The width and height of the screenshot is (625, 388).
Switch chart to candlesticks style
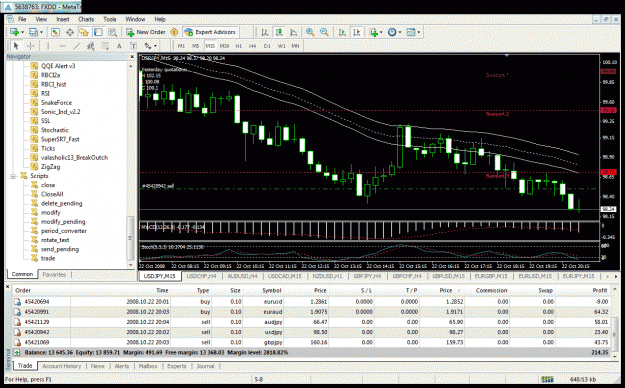click(279, 32)
